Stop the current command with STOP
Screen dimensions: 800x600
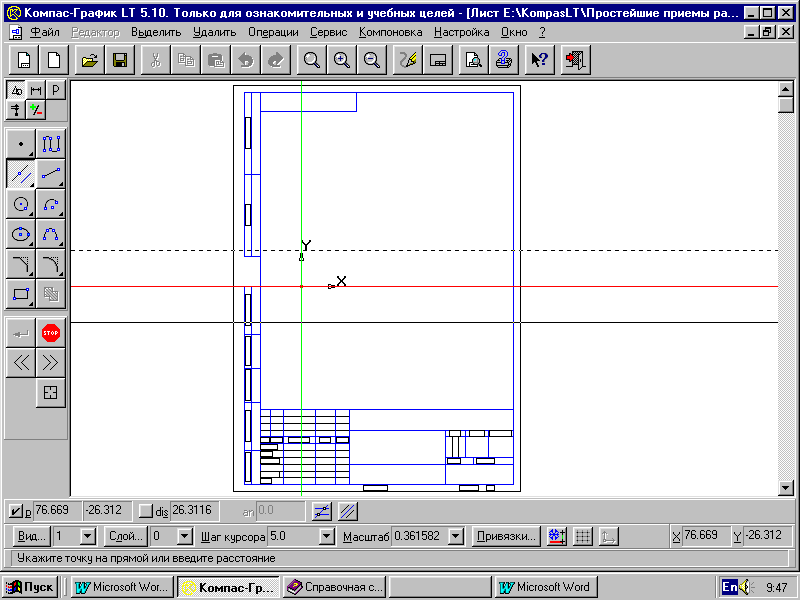click(51, 333)
